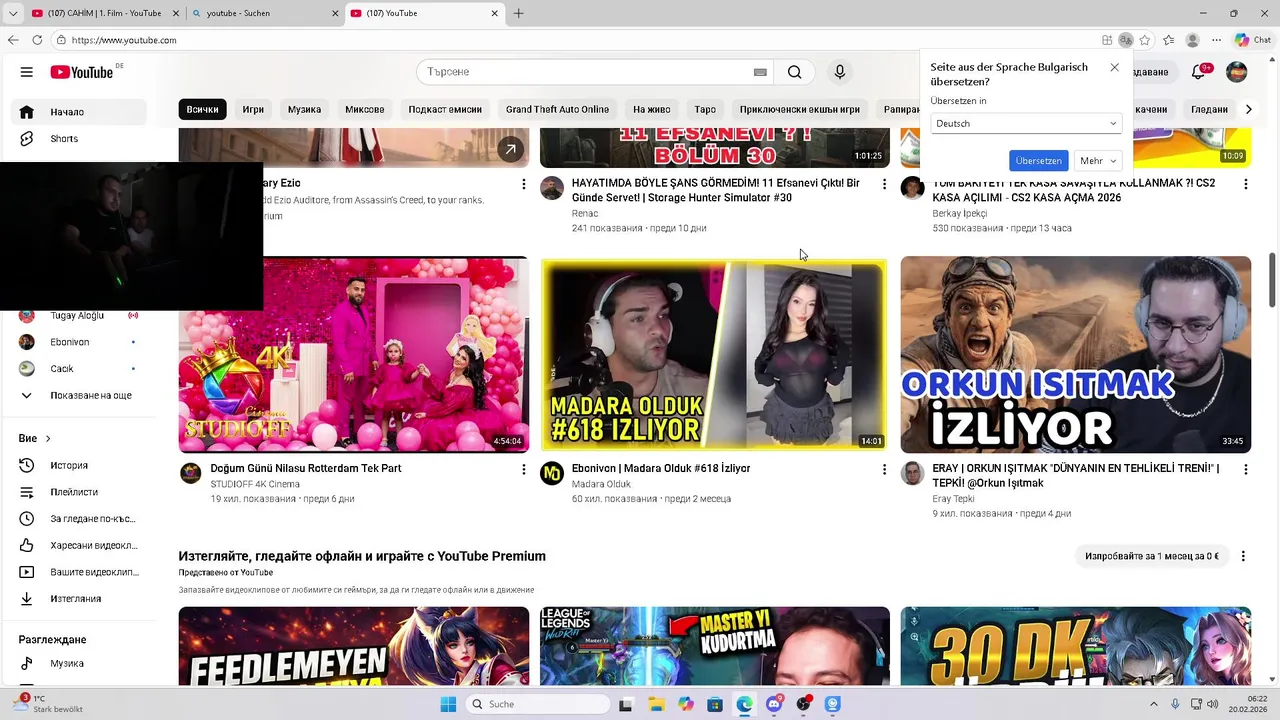Viewport: 1280px width, 720px height.
Task: Open the YouTube account avatar menu
Action: coord(1237,72)
